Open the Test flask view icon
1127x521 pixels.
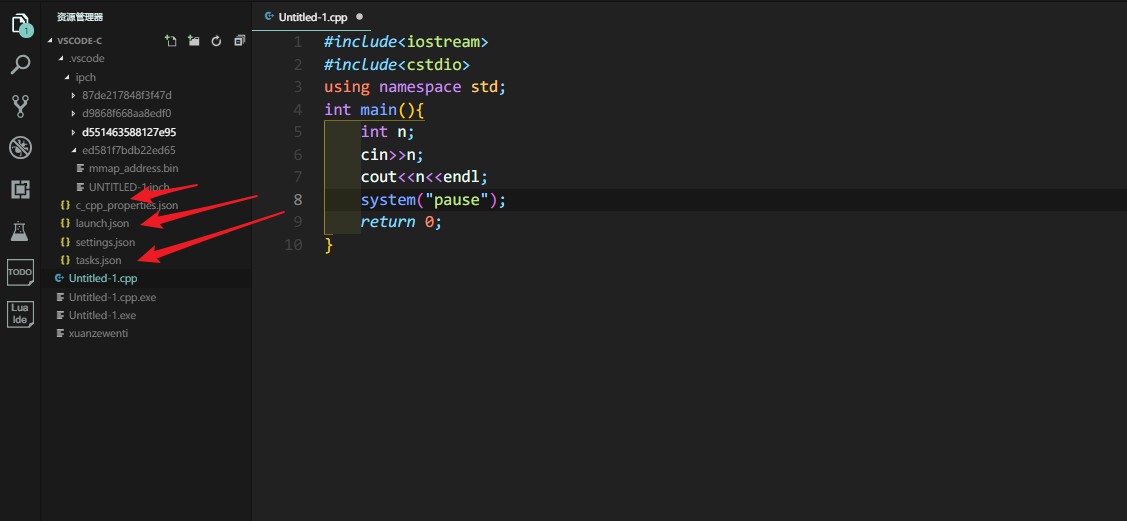coord(21,231)
